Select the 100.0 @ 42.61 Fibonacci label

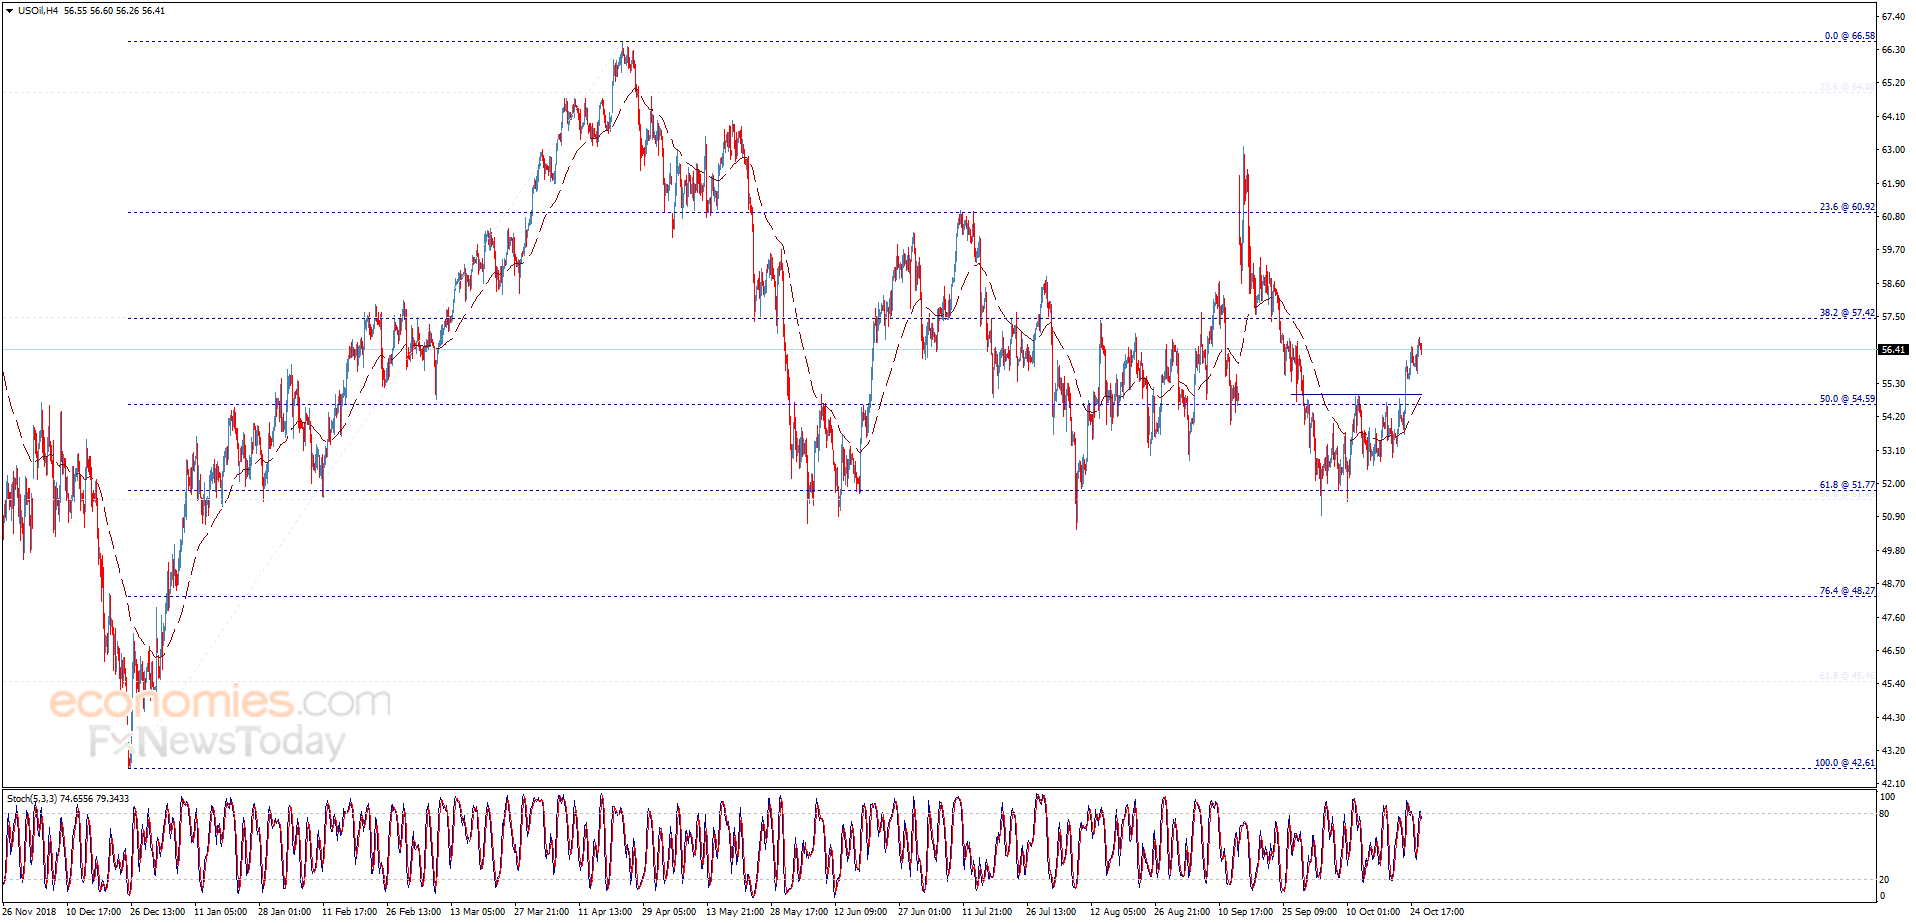click(1845, 763)
